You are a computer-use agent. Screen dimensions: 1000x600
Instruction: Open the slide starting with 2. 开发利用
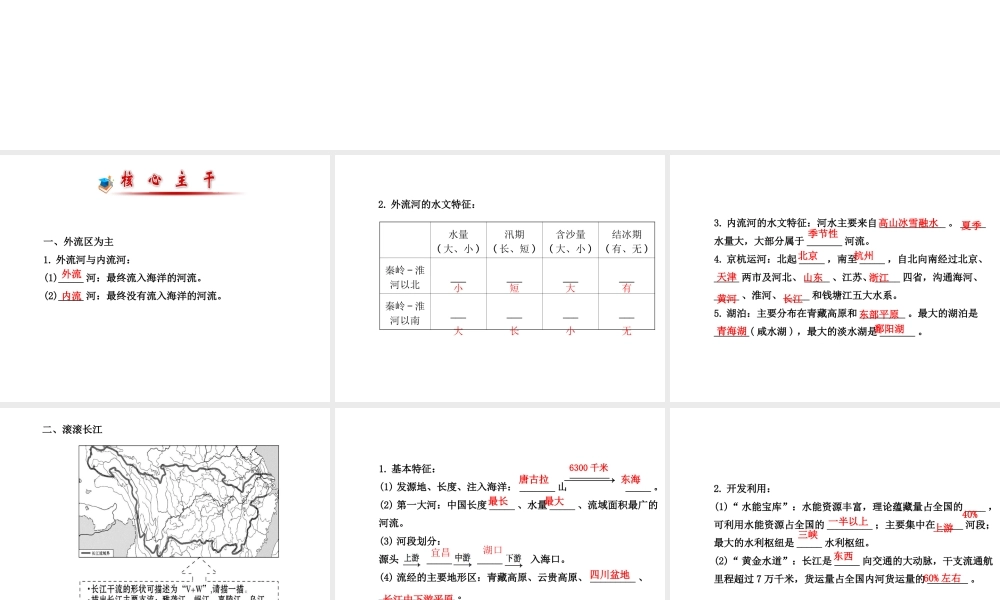click(835, 504)
